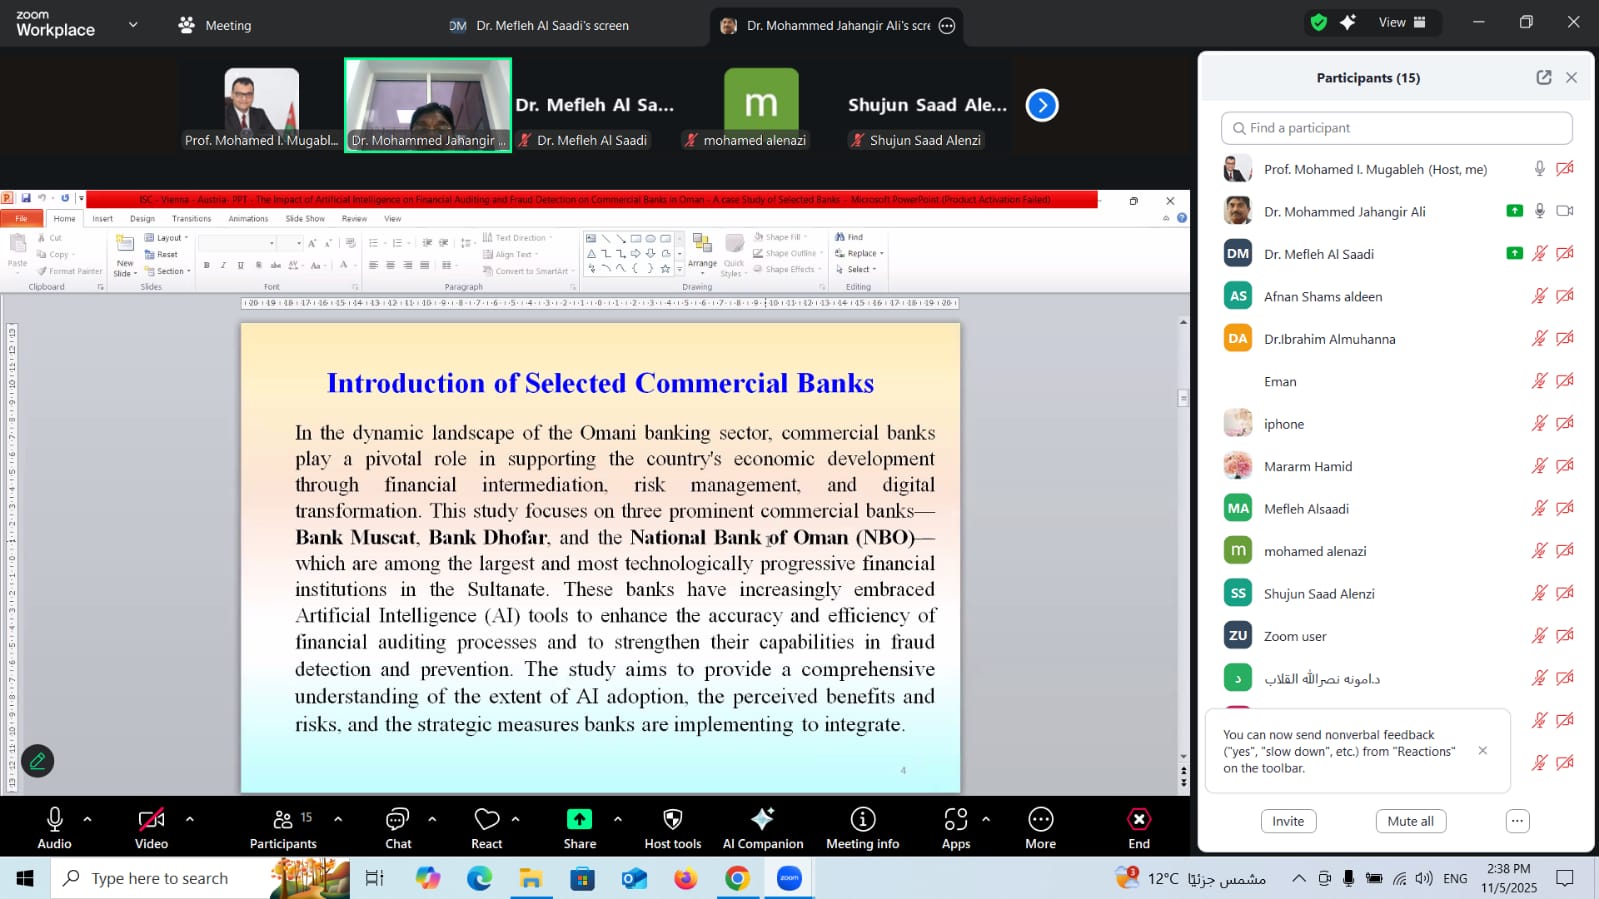The width and height of the screenshot is (1599, 899).
Task: Click the red End meeting icon
Action: (x=1138, y=820)
